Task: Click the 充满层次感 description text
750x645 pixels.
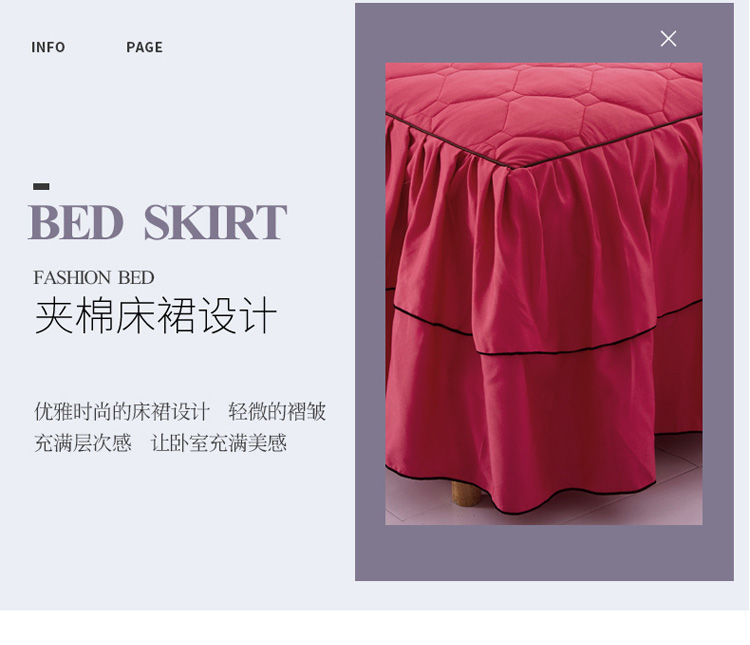Action: coord(83,443)
